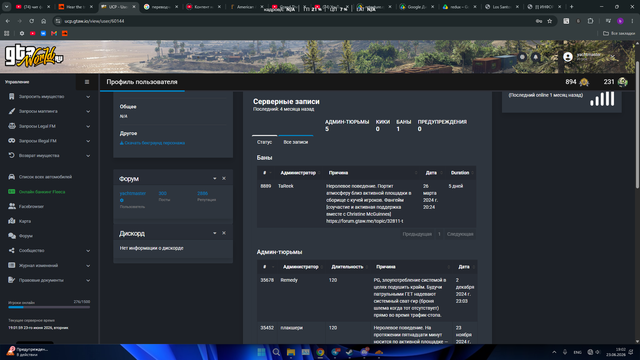Viewport: 640px width, 360px height.
Task: Sort Баны table by Duration column
Action: (x=460, y=173)
